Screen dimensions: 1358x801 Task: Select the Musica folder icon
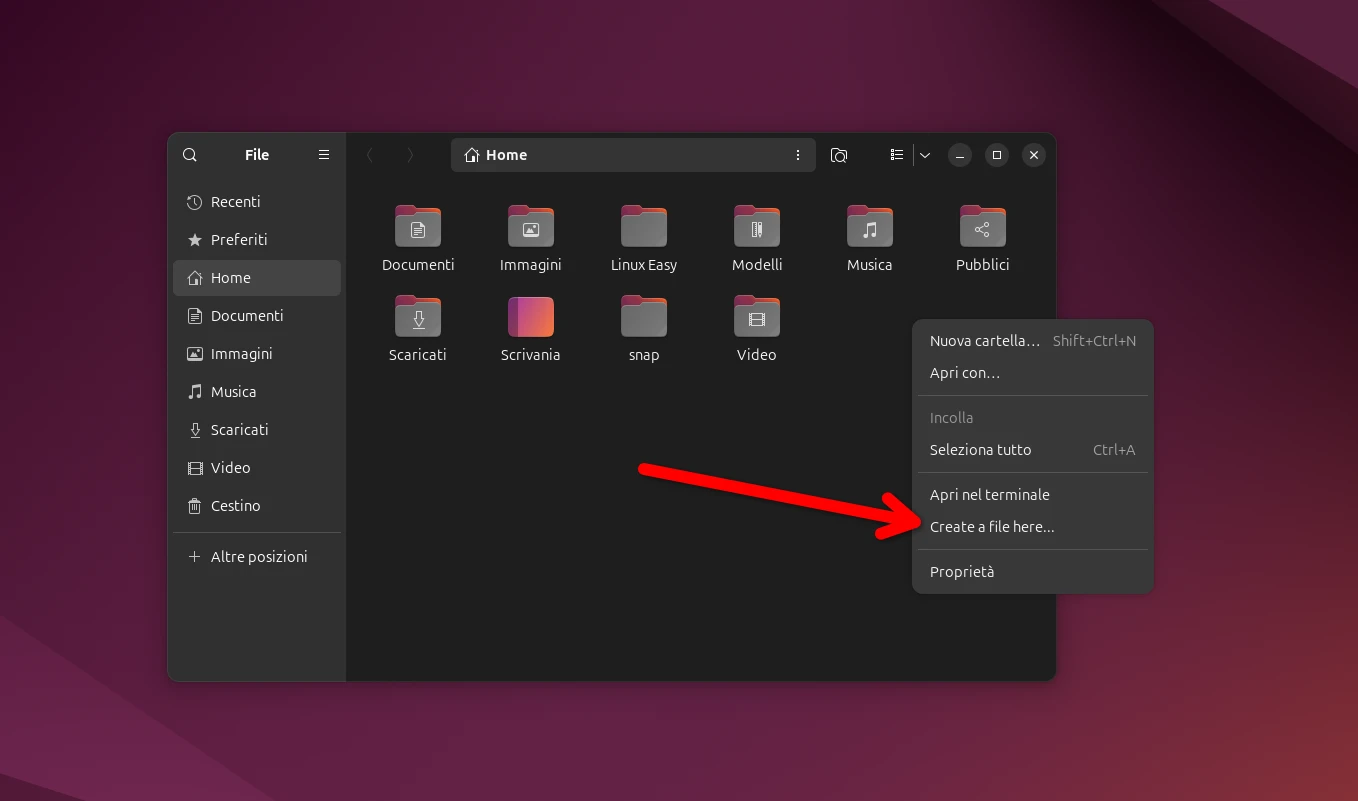click(x=869, y=225)
